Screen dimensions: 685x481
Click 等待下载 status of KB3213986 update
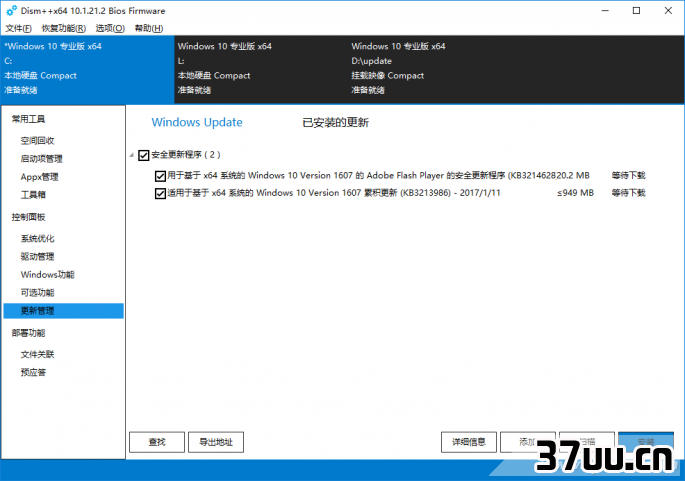tap(628, 193)
